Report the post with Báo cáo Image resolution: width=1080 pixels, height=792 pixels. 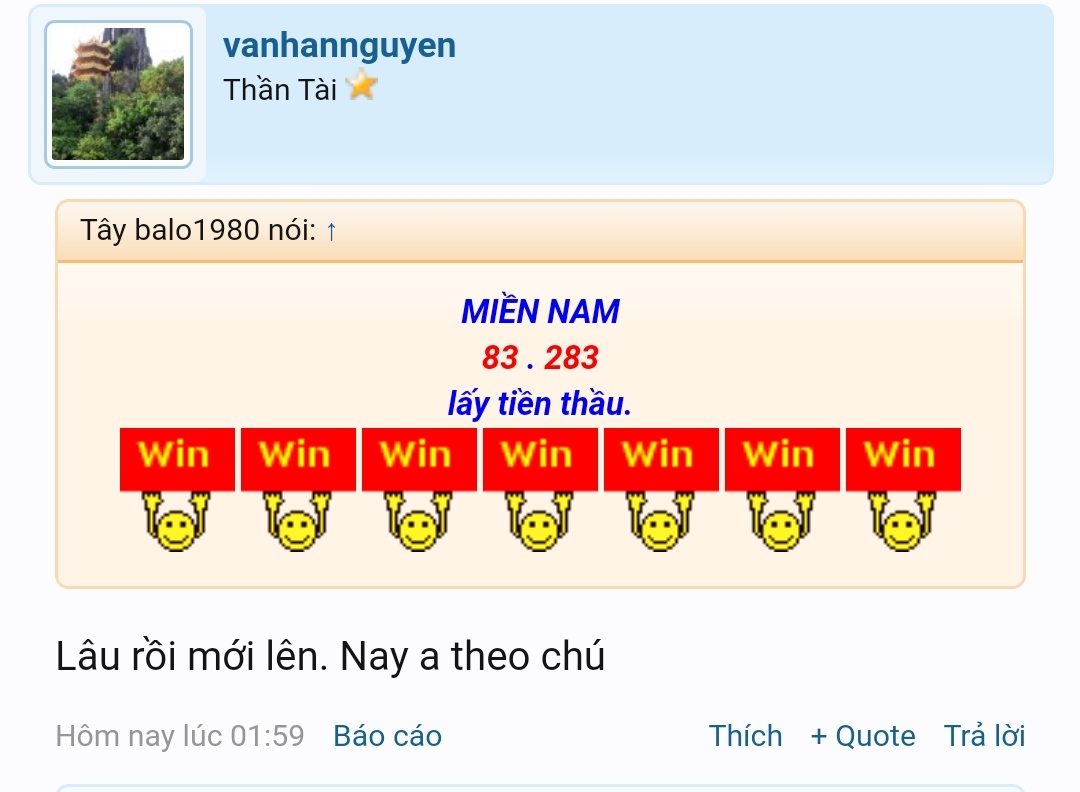(388, 736)
